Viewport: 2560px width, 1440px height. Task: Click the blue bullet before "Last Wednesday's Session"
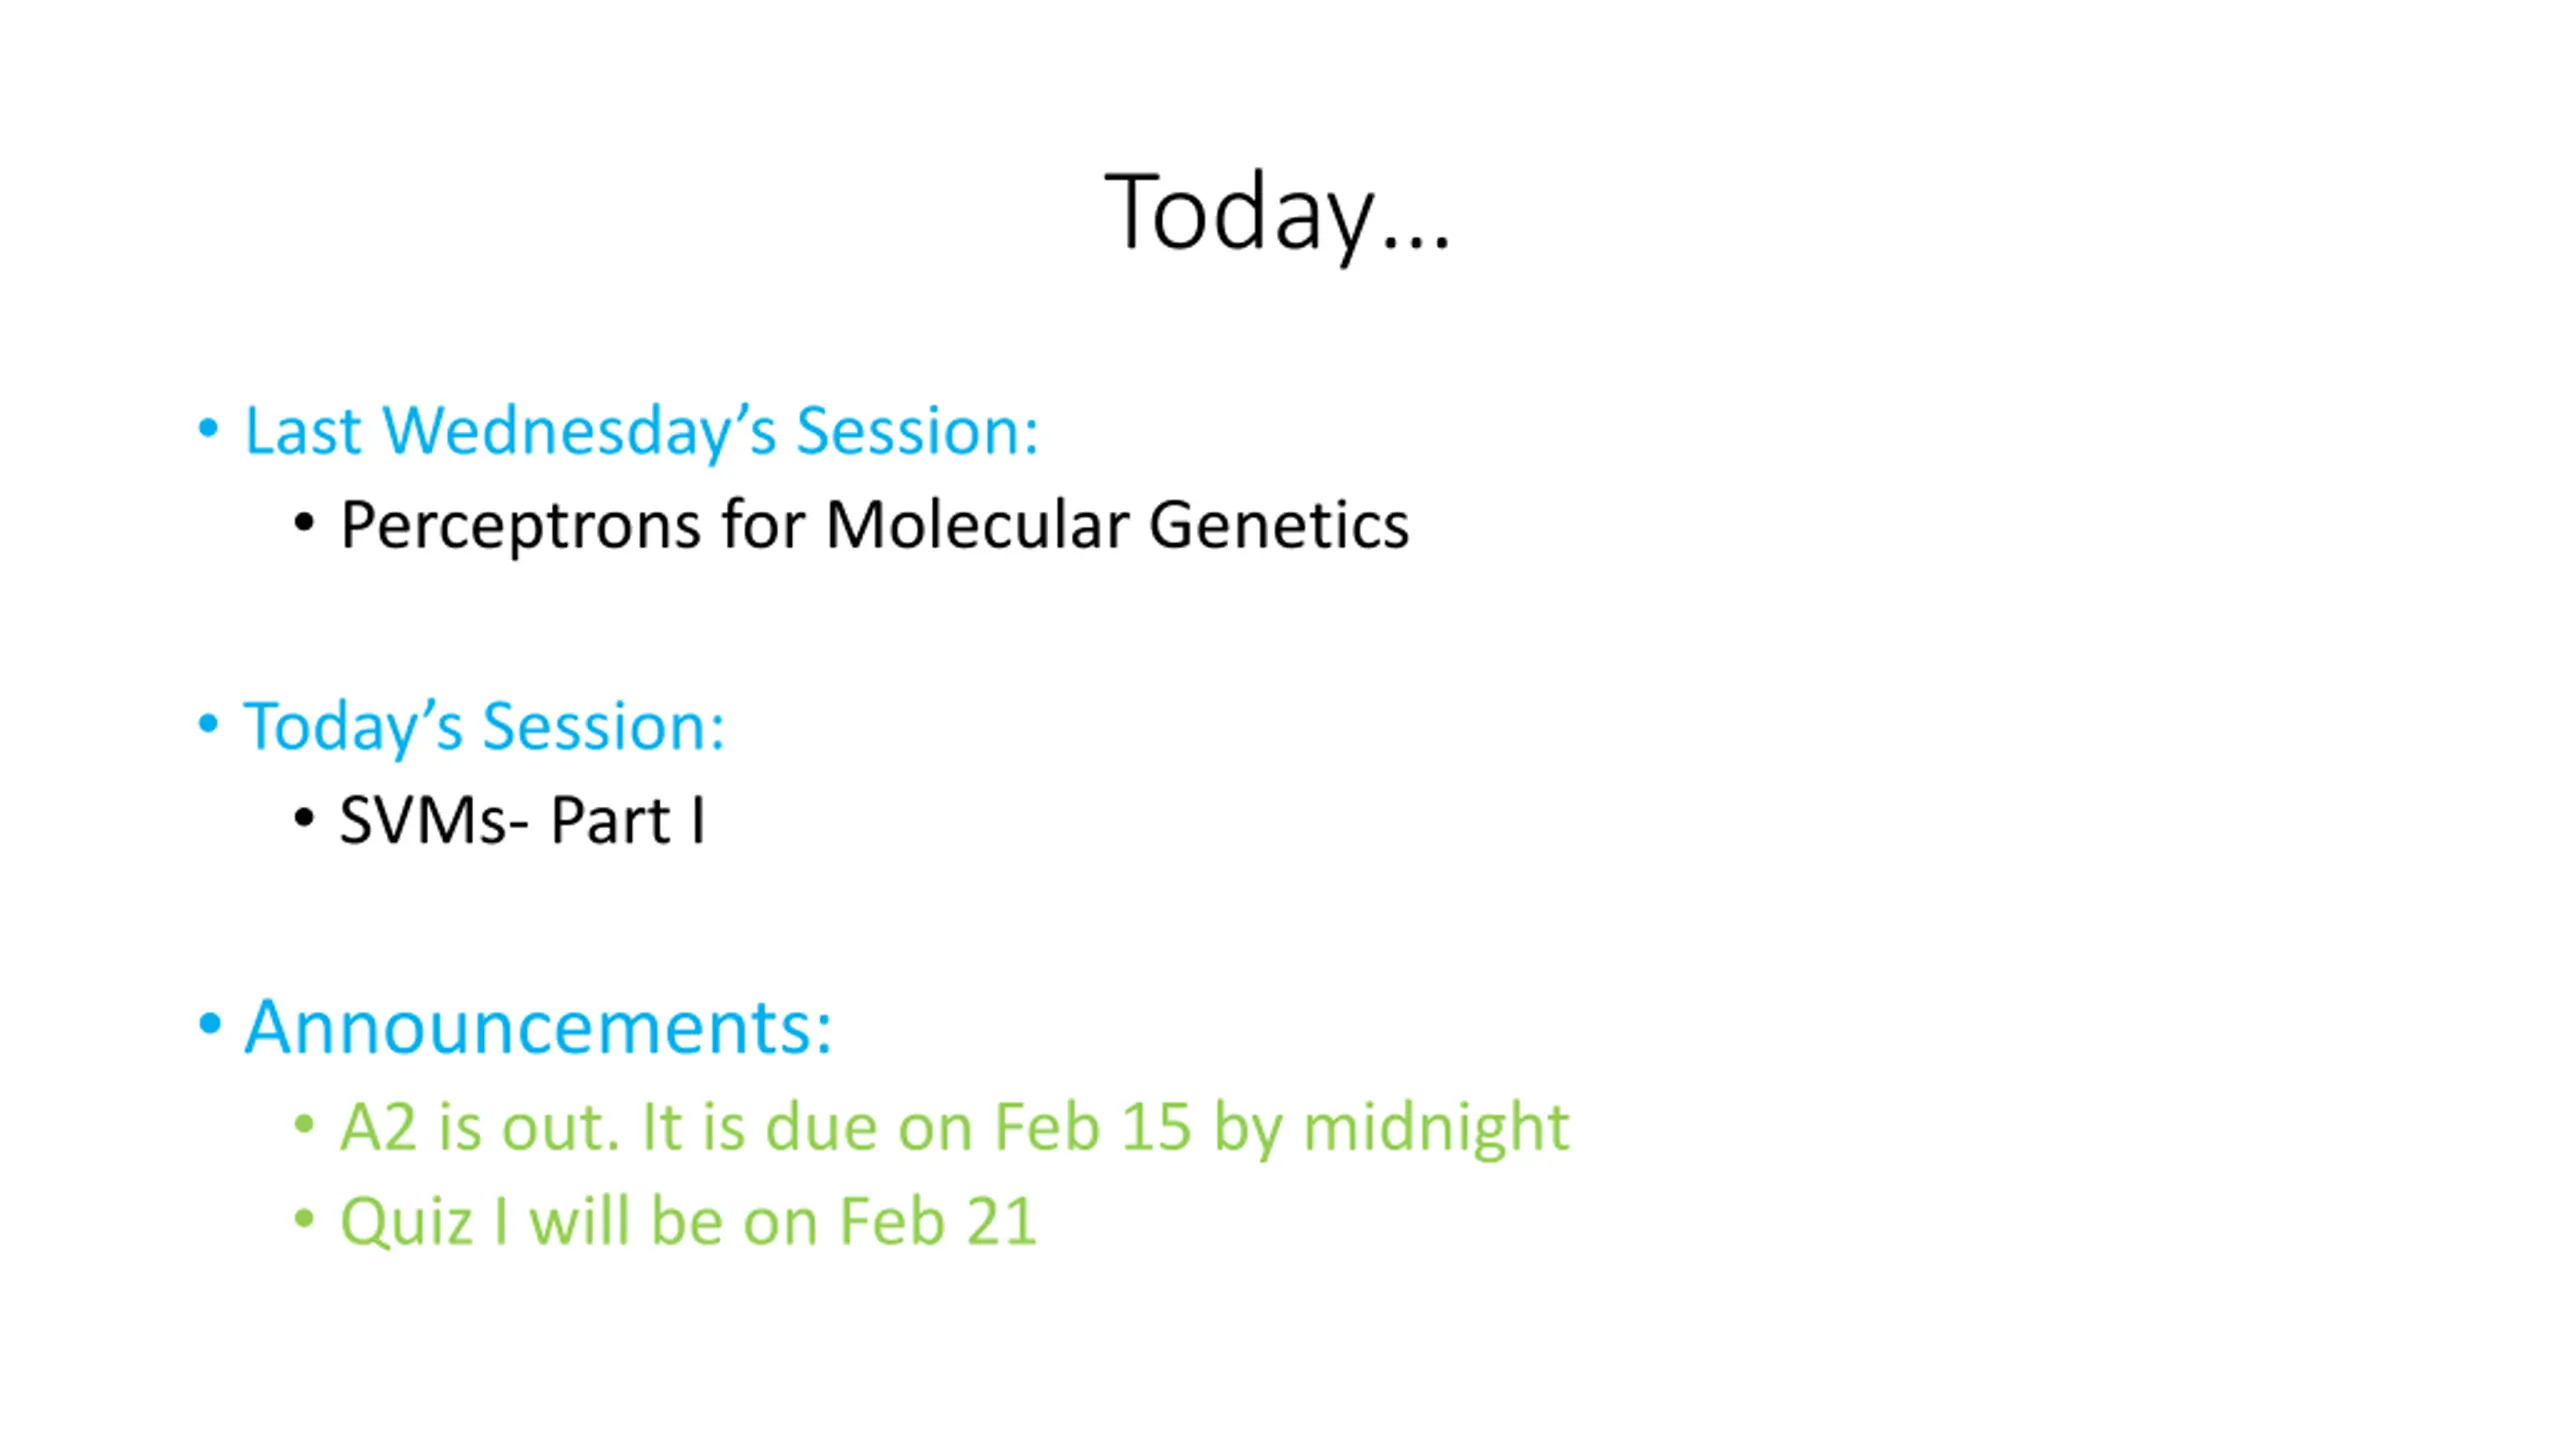point(208,429)
